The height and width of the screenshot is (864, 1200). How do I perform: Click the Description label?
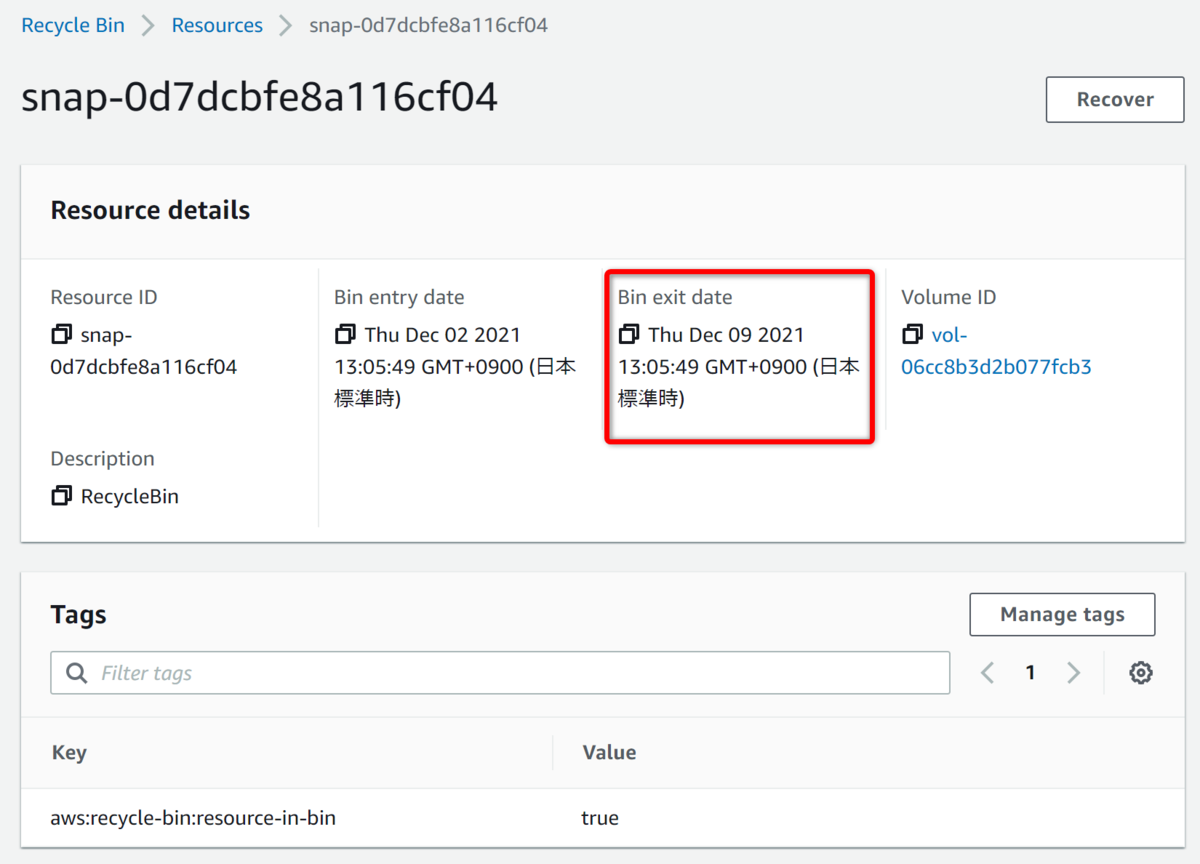[103, 459]
